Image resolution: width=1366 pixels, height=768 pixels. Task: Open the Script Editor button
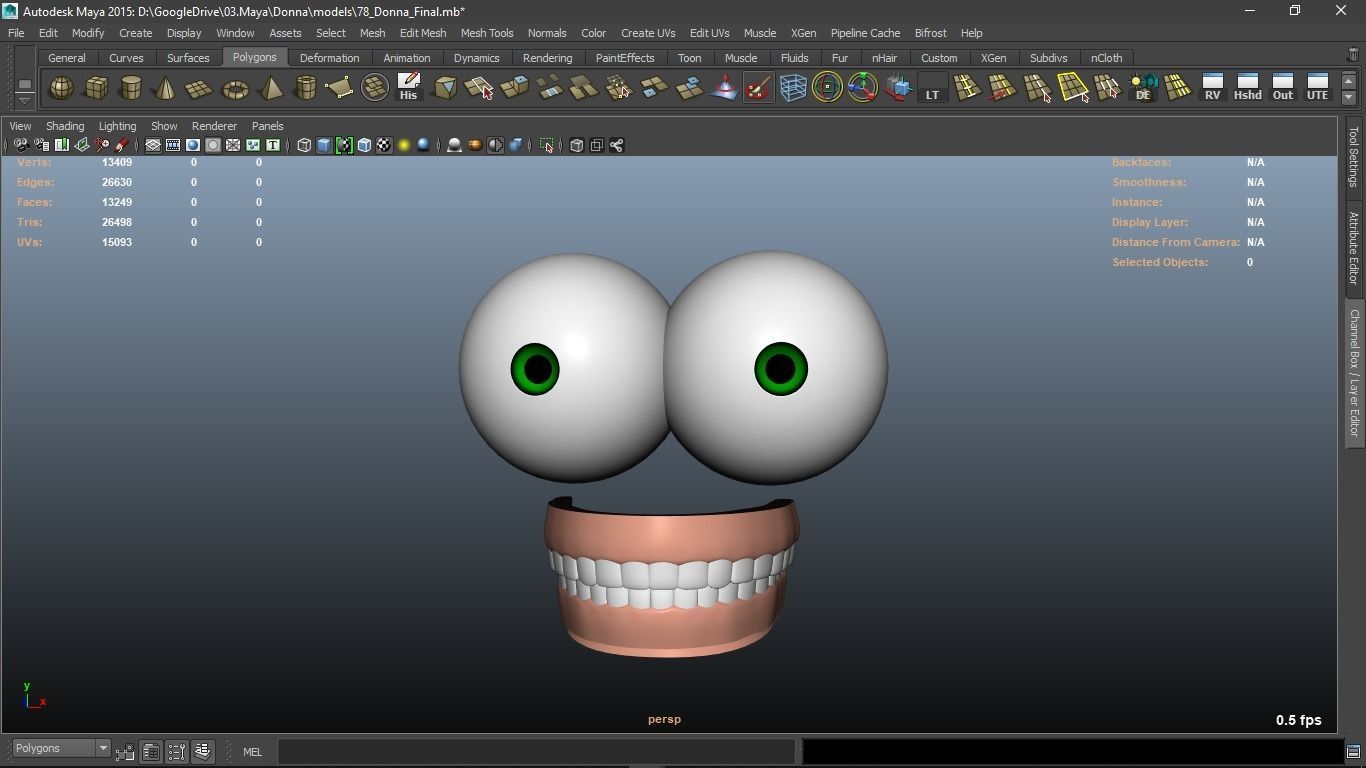click(x=1353, y=752)
